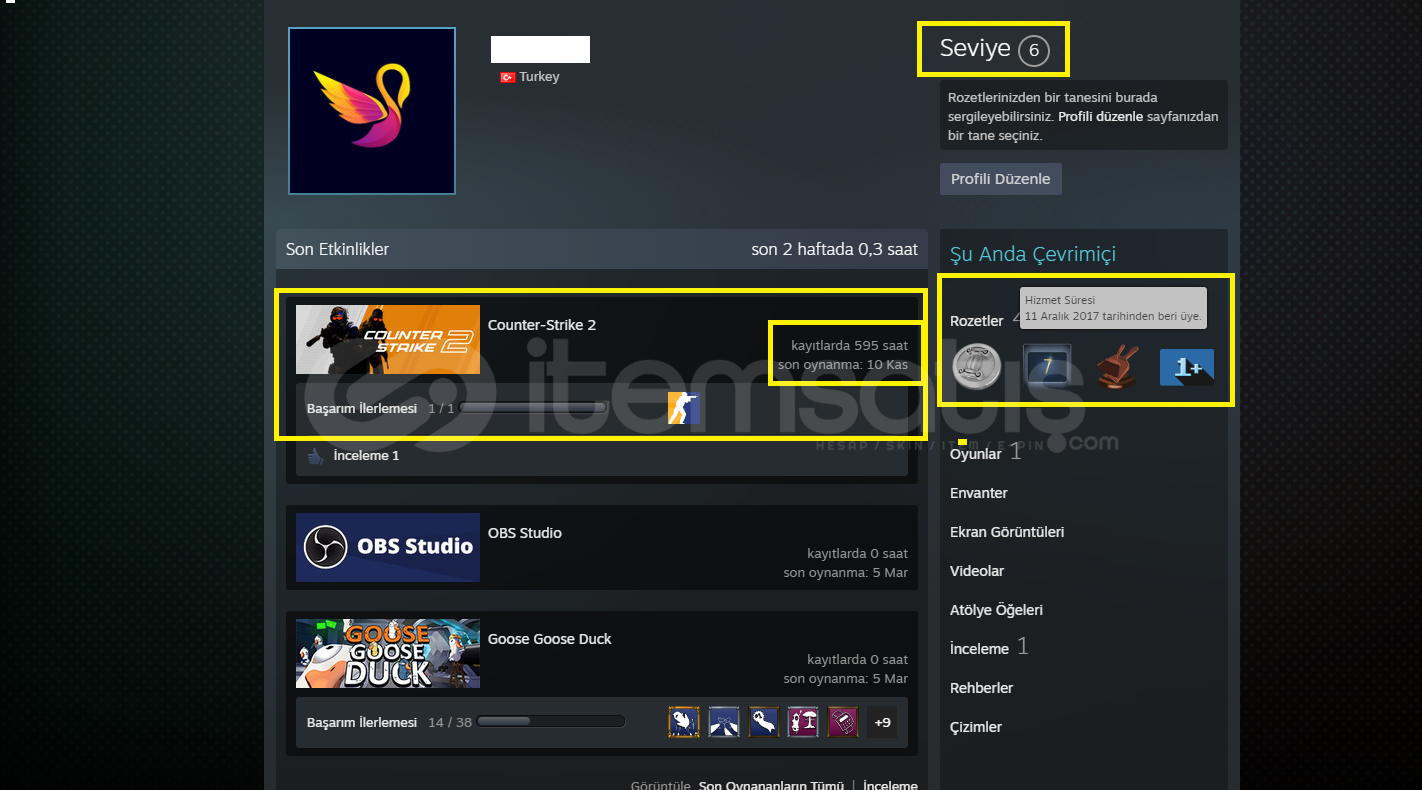Click the blue 1+ badge

pos(1187,367)
